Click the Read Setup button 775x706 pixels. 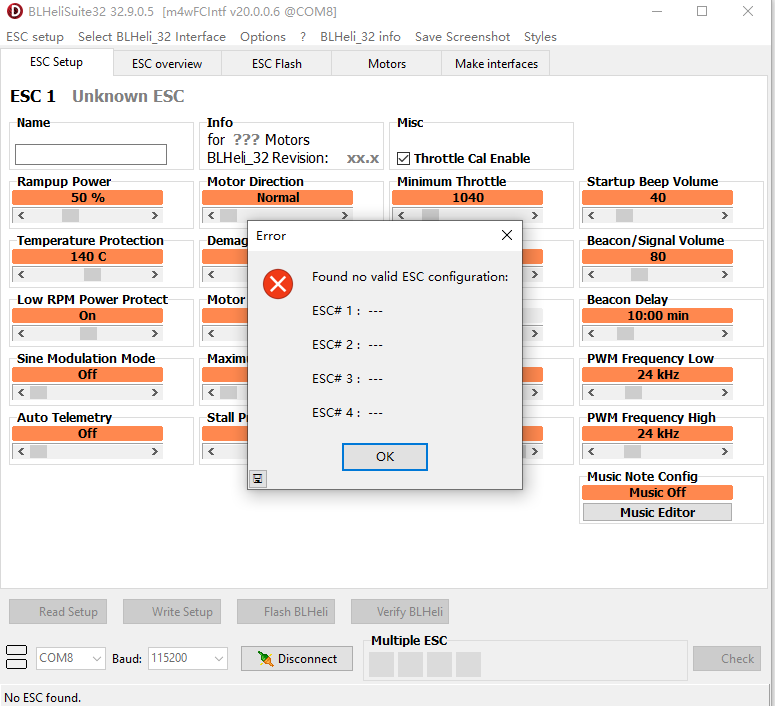coord(58,612)
